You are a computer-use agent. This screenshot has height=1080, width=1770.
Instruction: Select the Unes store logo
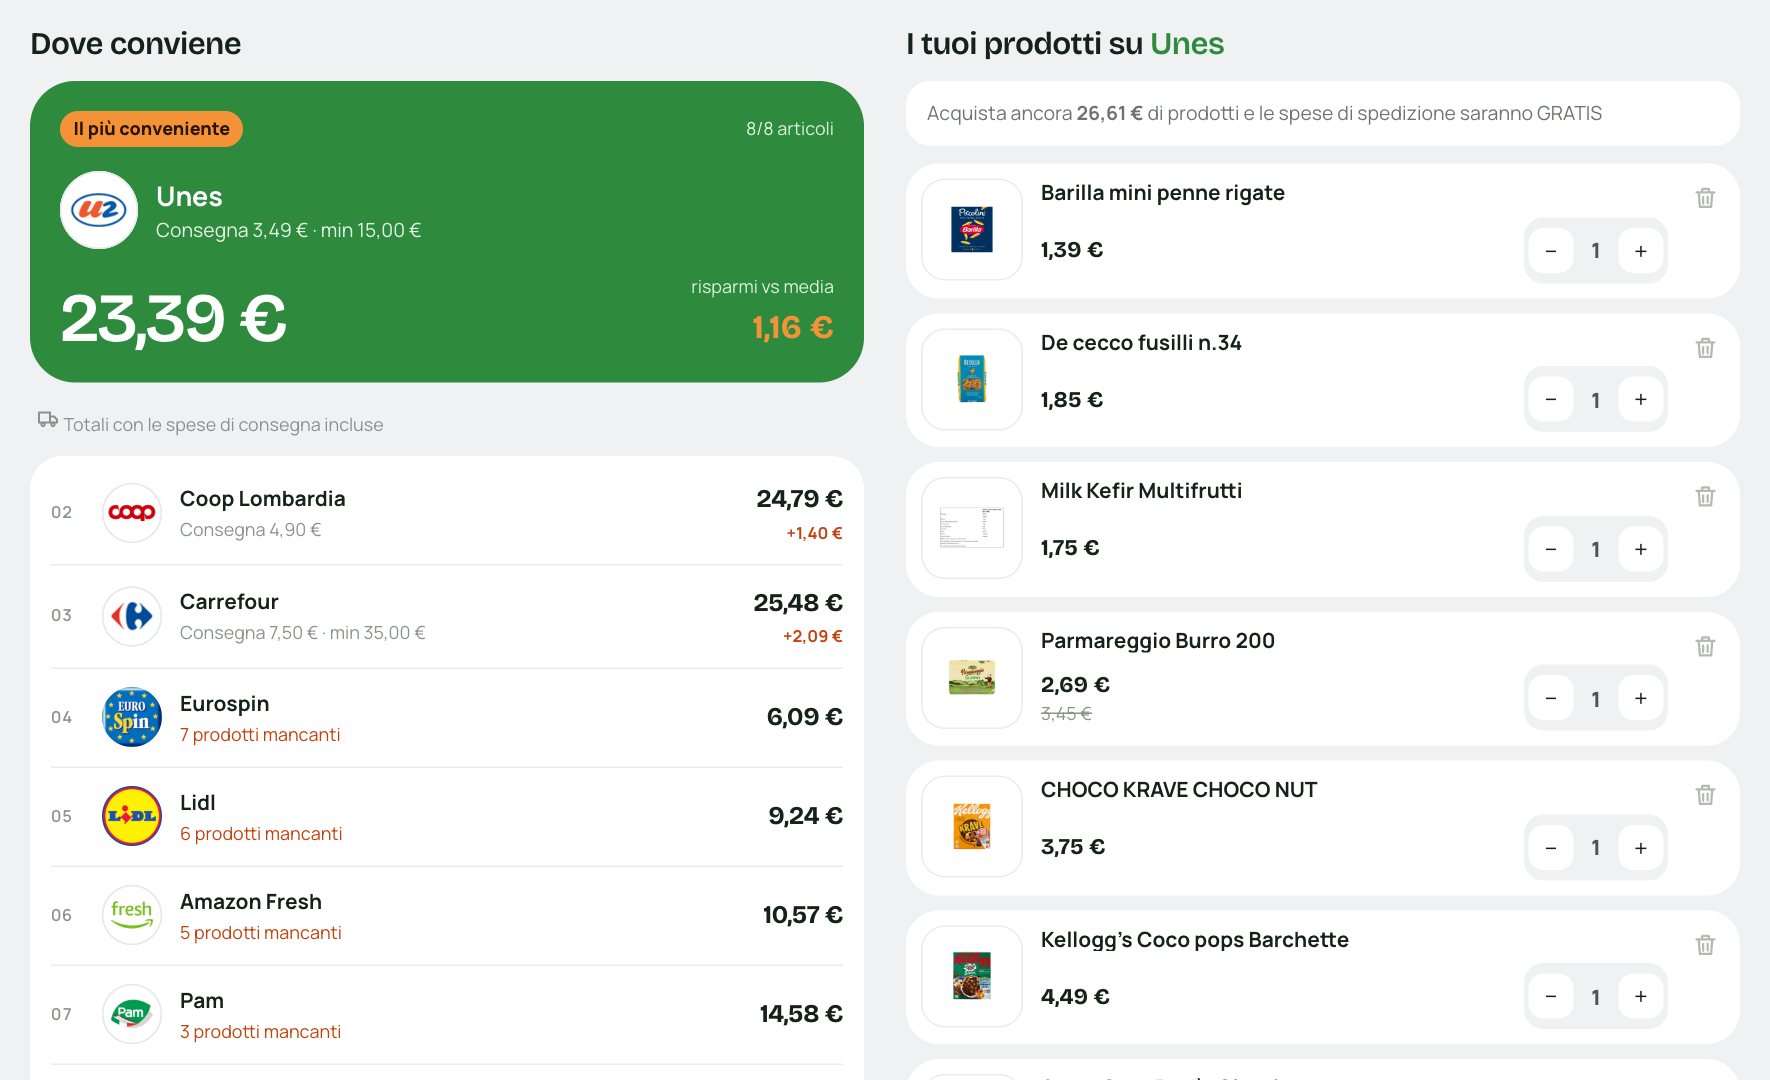[x=99, y=210]
